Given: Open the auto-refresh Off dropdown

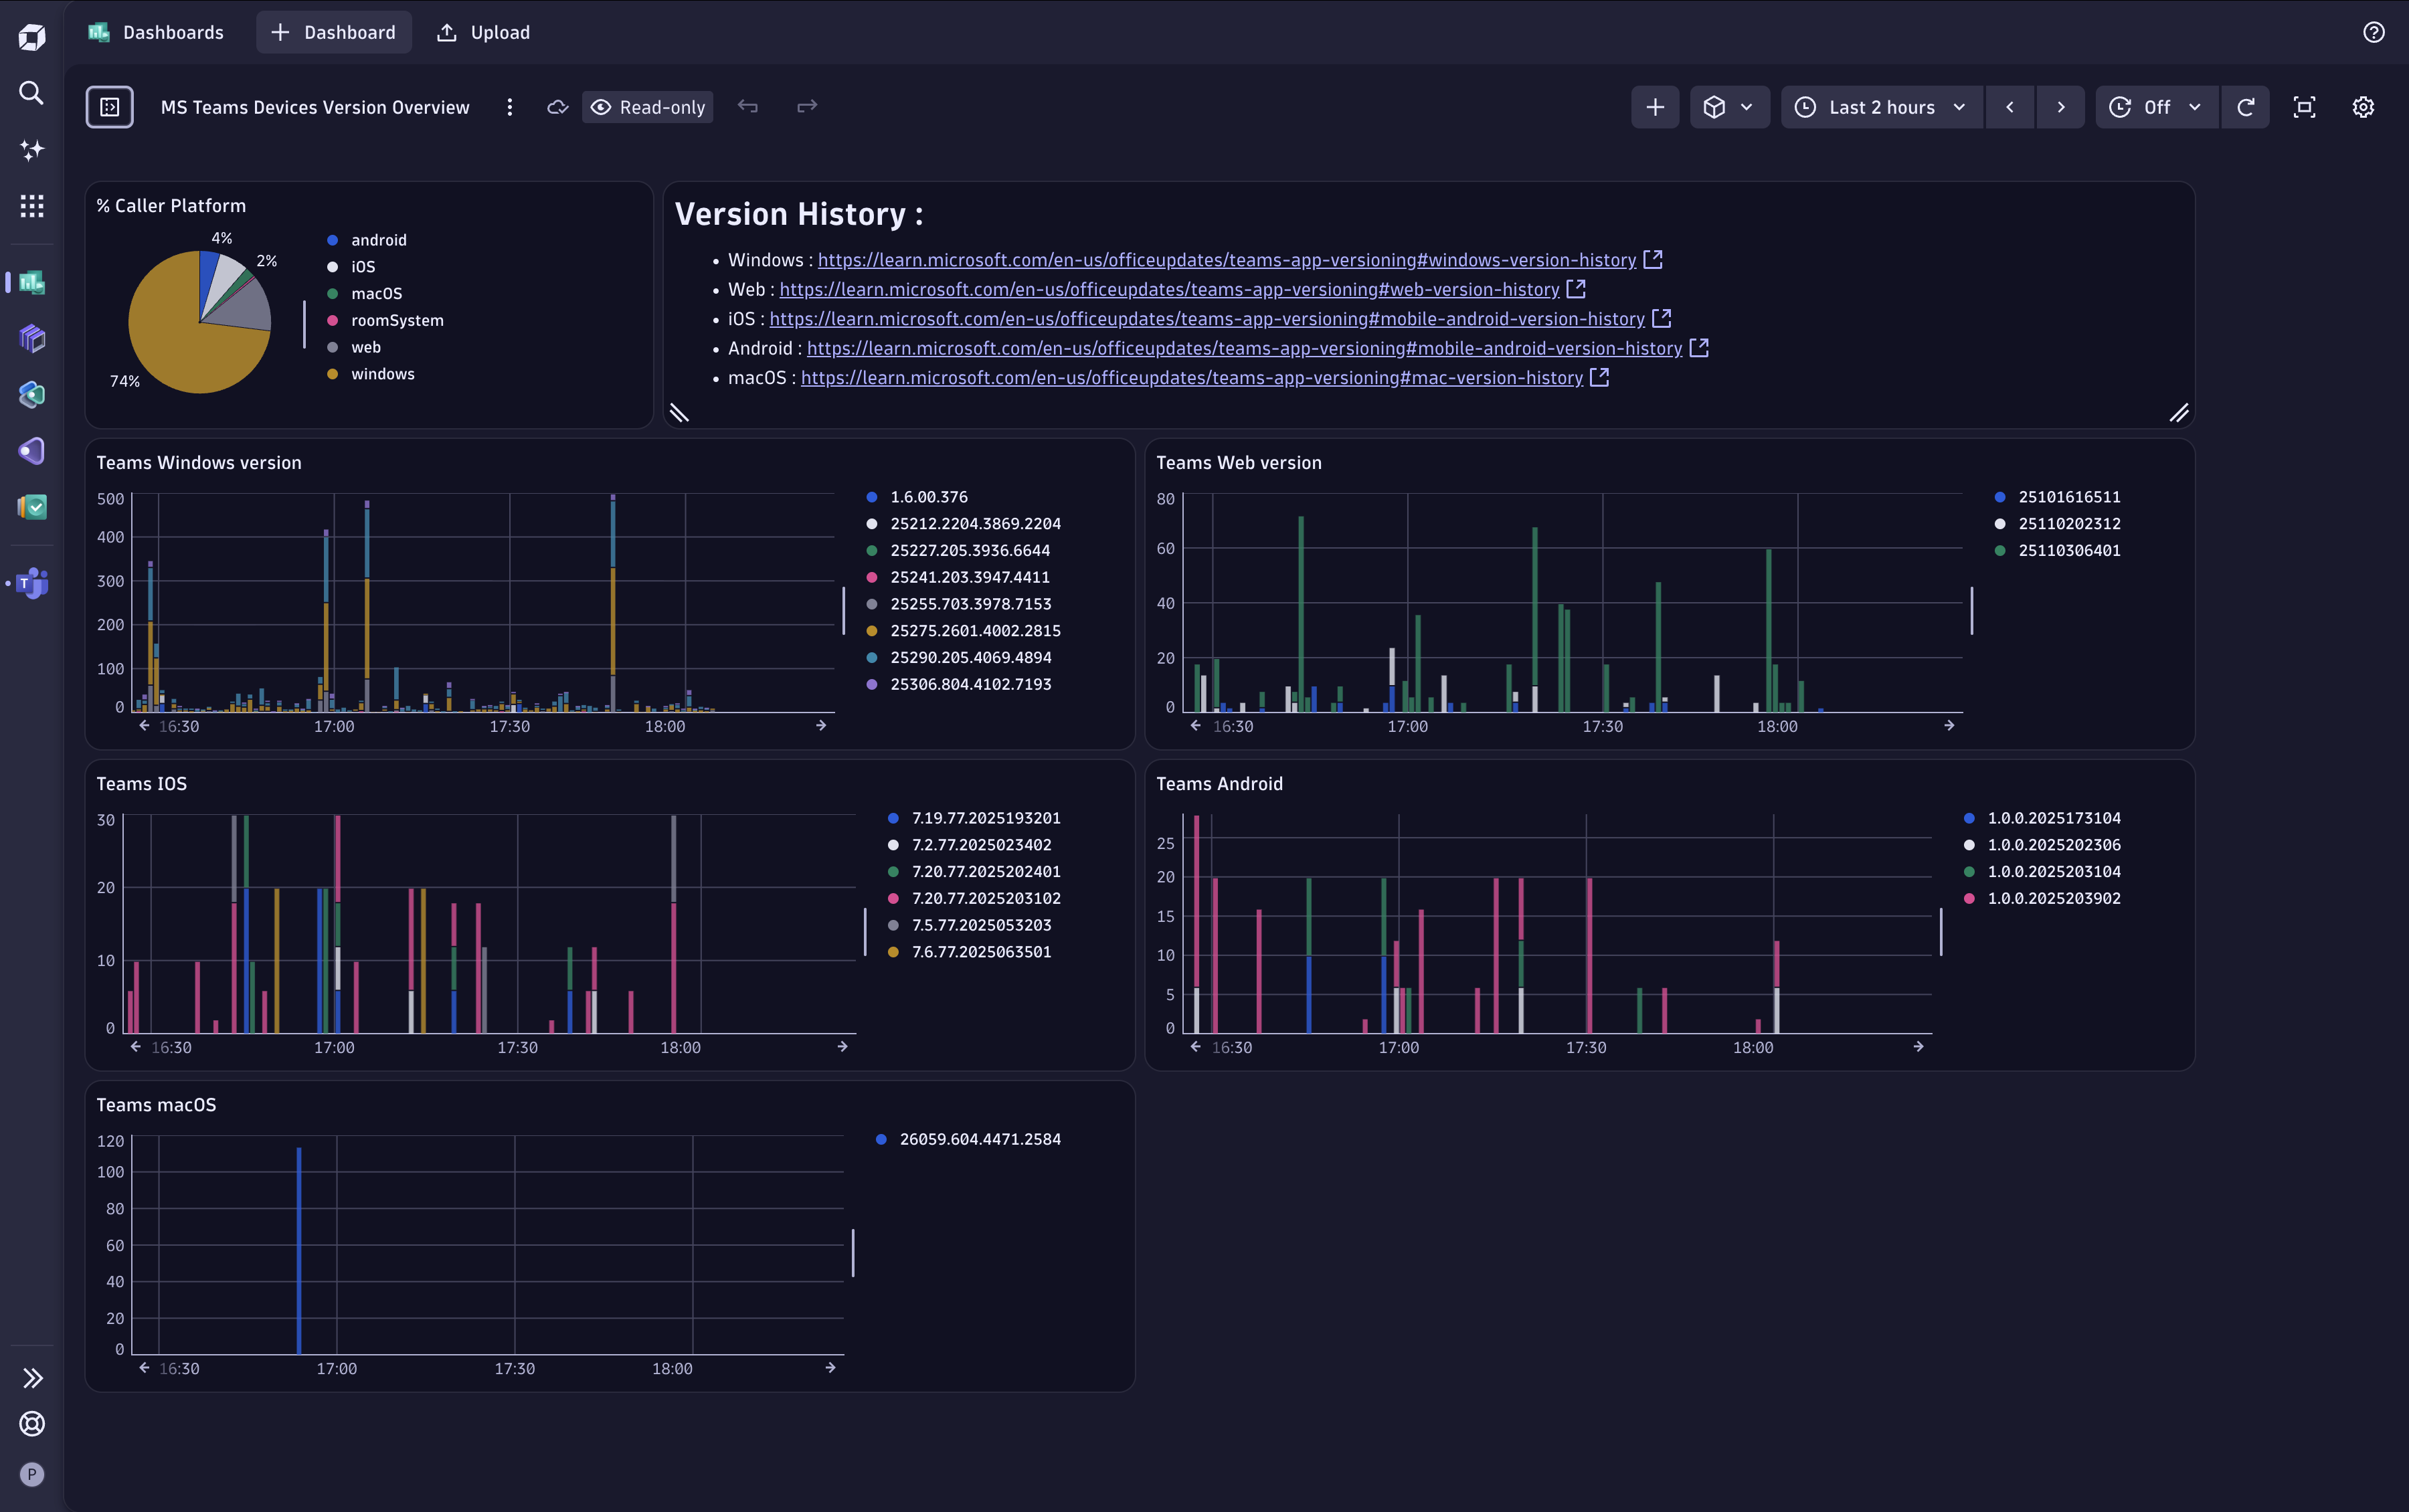Looking at the screenshot, I should coord(2156,107).
